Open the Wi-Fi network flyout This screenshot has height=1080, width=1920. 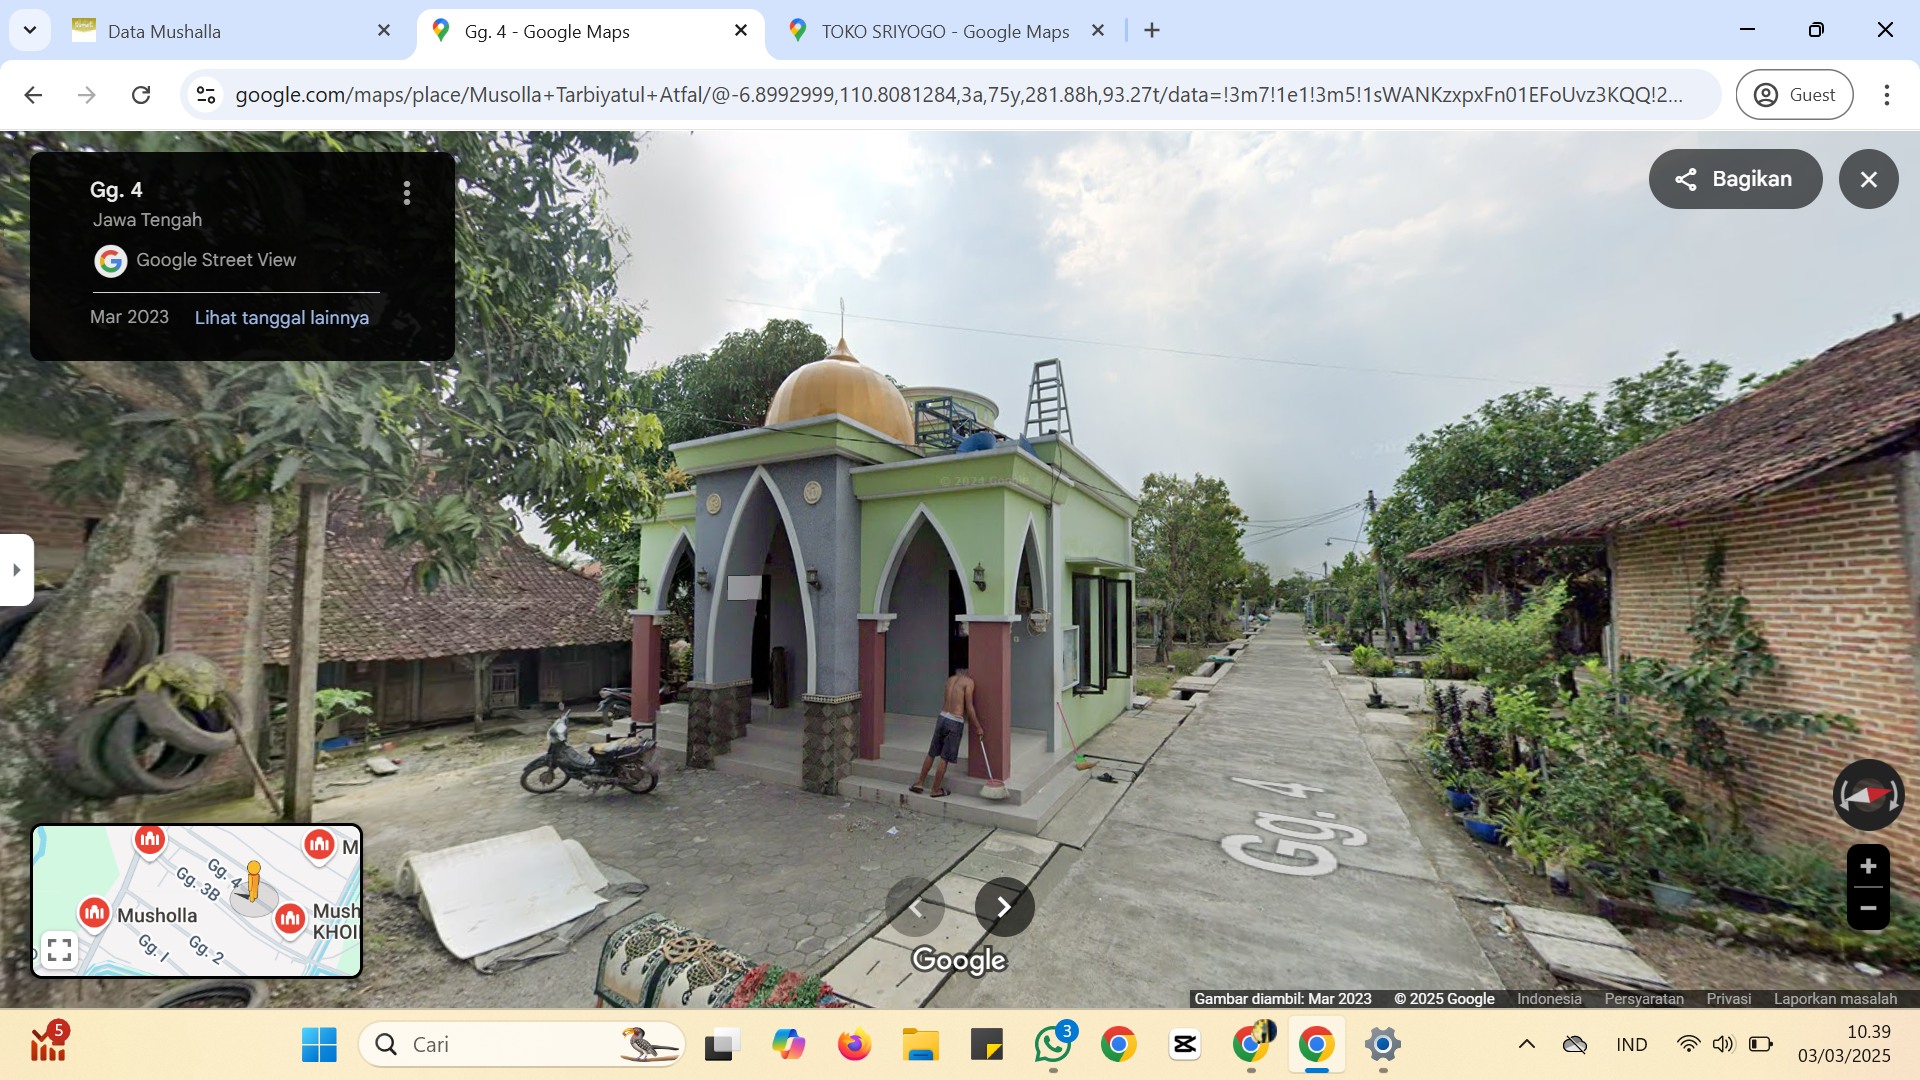(x=1688, y=1045)
